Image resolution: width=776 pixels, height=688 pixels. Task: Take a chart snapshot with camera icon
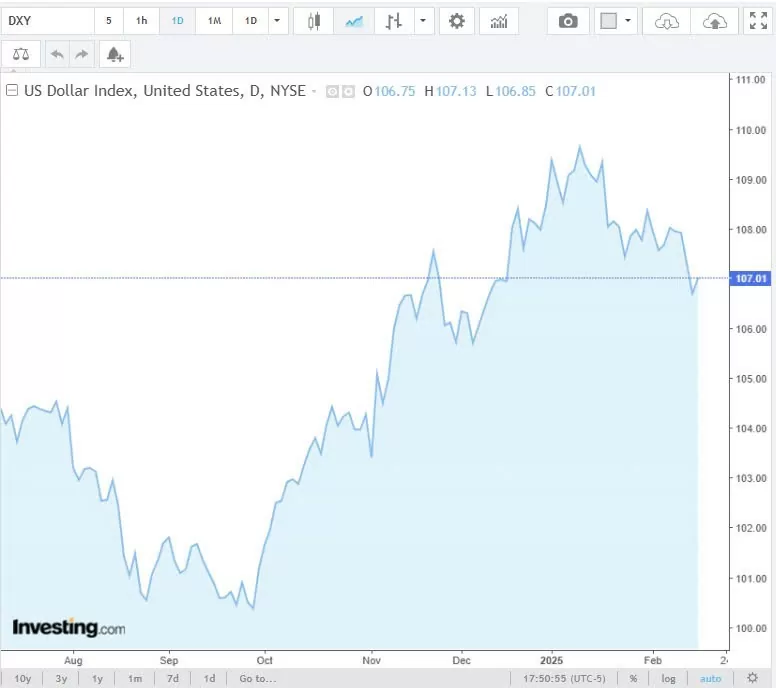click(x=568, y=21)
